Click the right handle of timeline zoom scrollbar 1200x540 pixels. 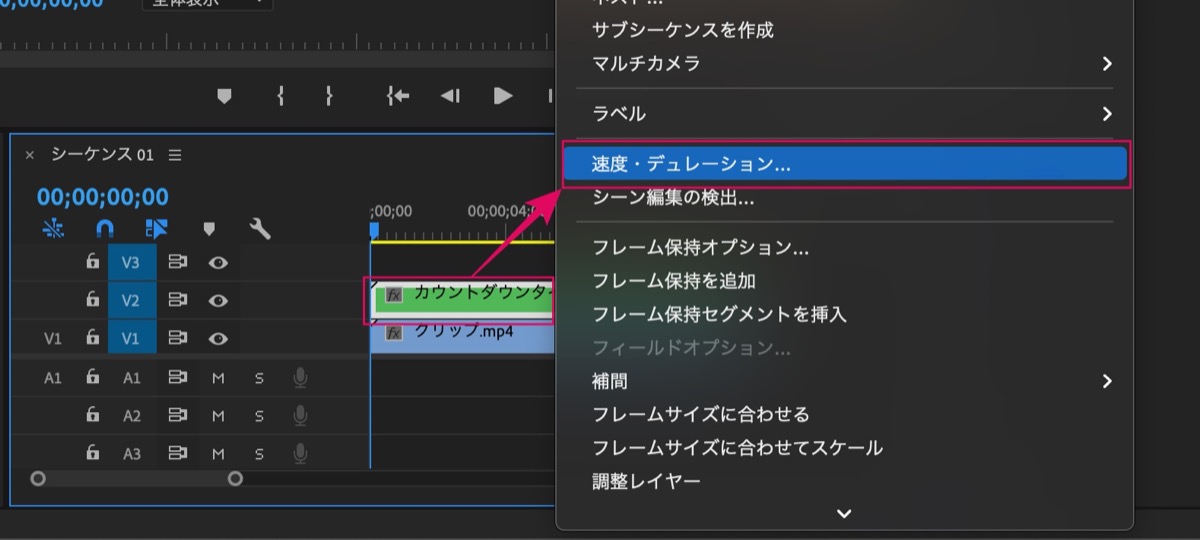click(235, 479)
